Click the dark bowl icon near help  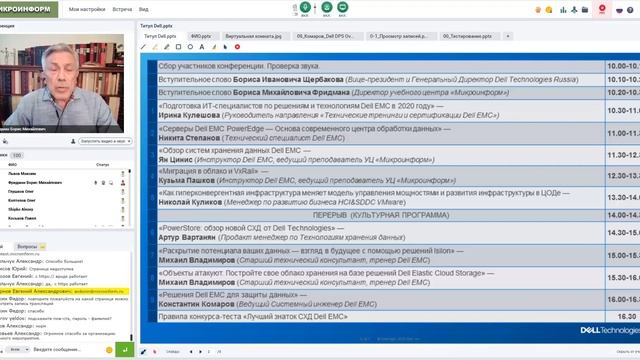tap(619, 10)
